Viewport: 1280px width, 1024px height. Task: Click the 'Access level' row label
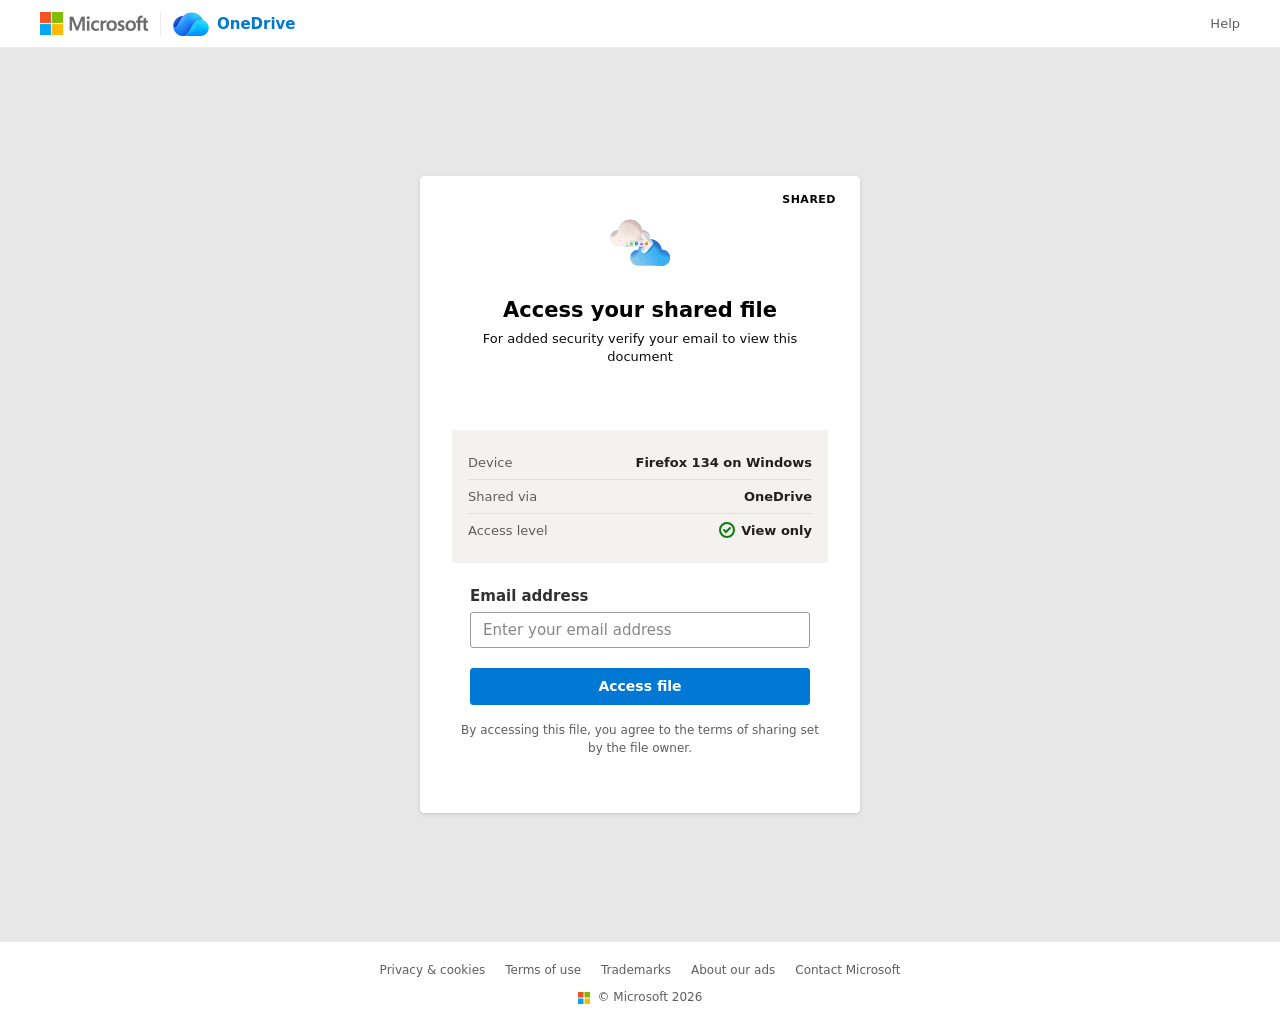(x=508, y=530)
